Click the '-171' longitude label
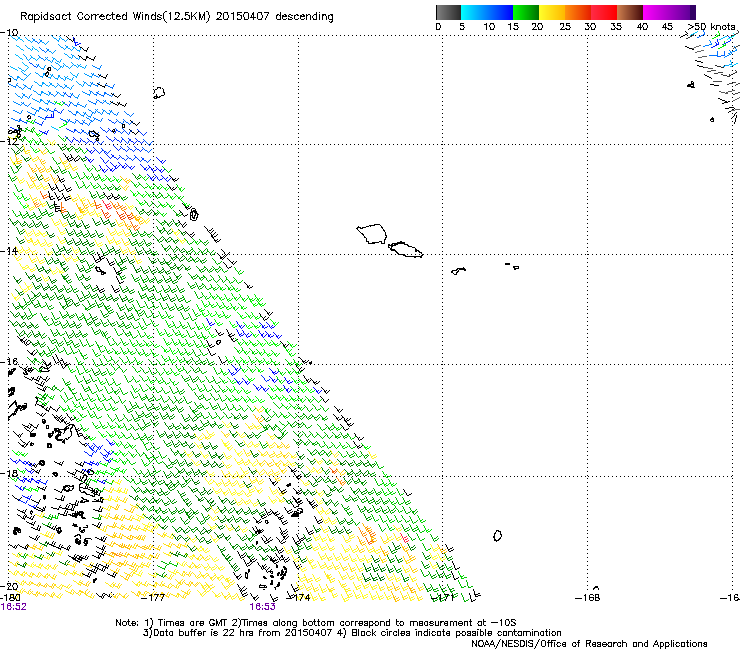This screenshot has width=740, height=650. click(x=443, y=598)
